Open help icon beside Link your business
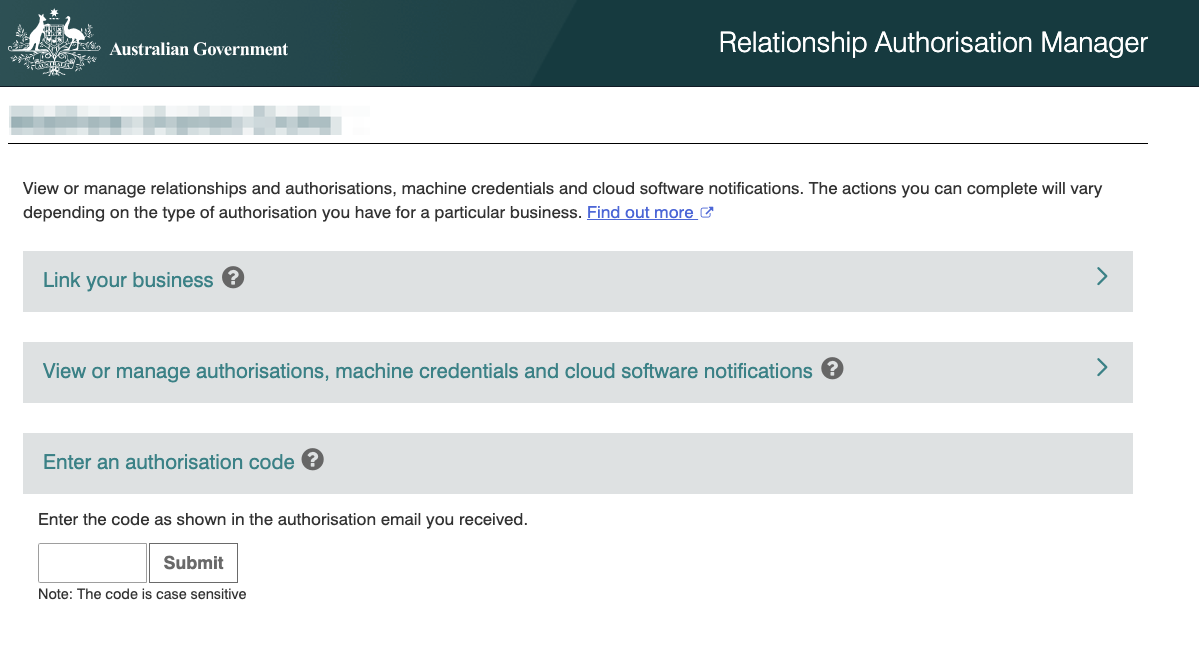Viewport: 1199px width, 645px height. point(233,278)
